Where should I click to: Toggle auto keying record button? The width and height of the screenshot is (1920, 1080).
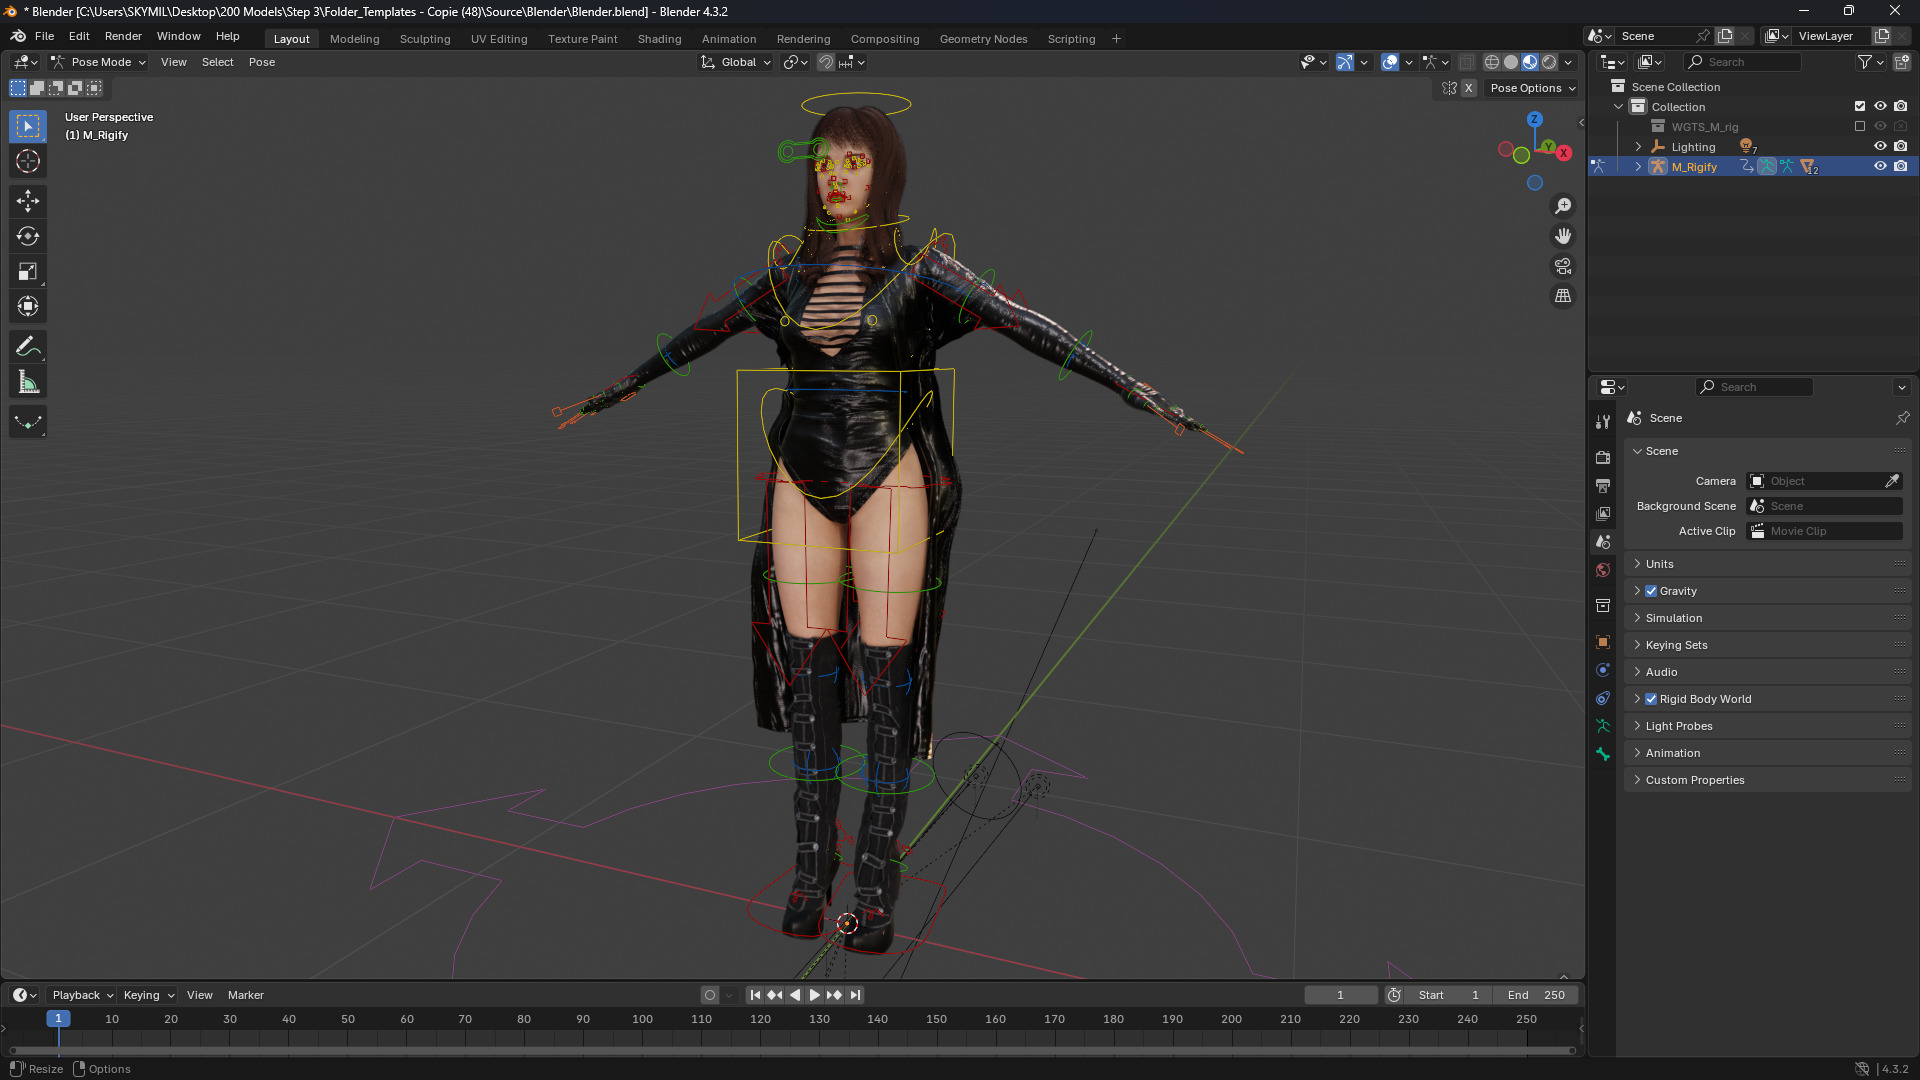pos(710,995)
